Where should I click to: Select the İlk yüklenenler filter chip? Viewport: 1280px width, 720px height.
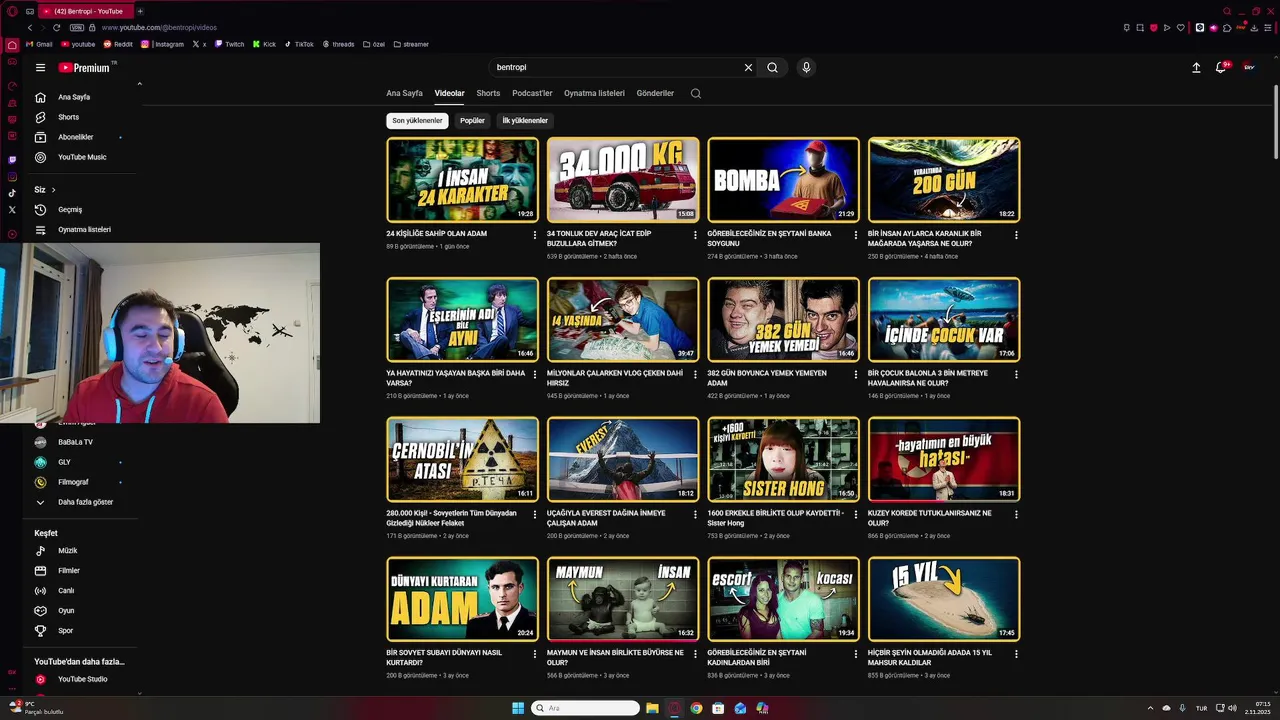(x=525, y=121)
